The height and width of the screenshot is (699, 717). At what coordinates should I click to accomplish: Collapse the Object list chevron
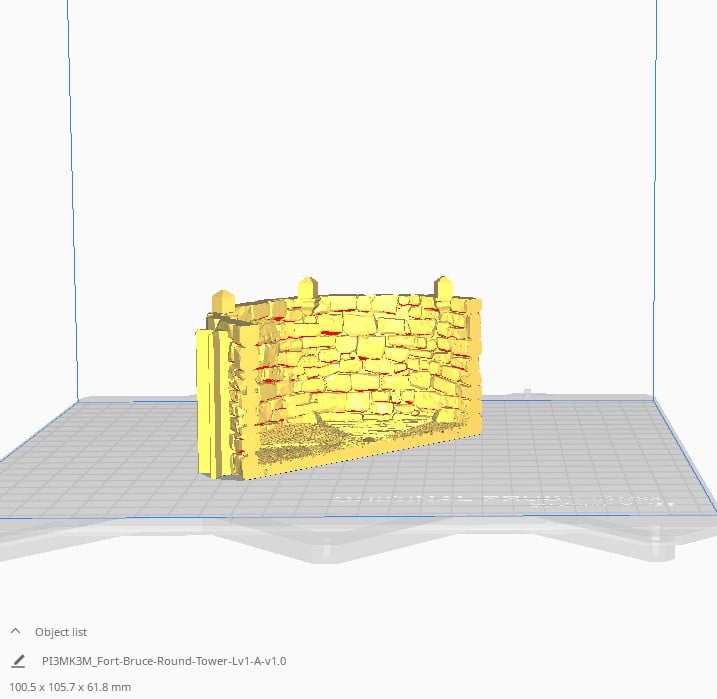point(16,632)
